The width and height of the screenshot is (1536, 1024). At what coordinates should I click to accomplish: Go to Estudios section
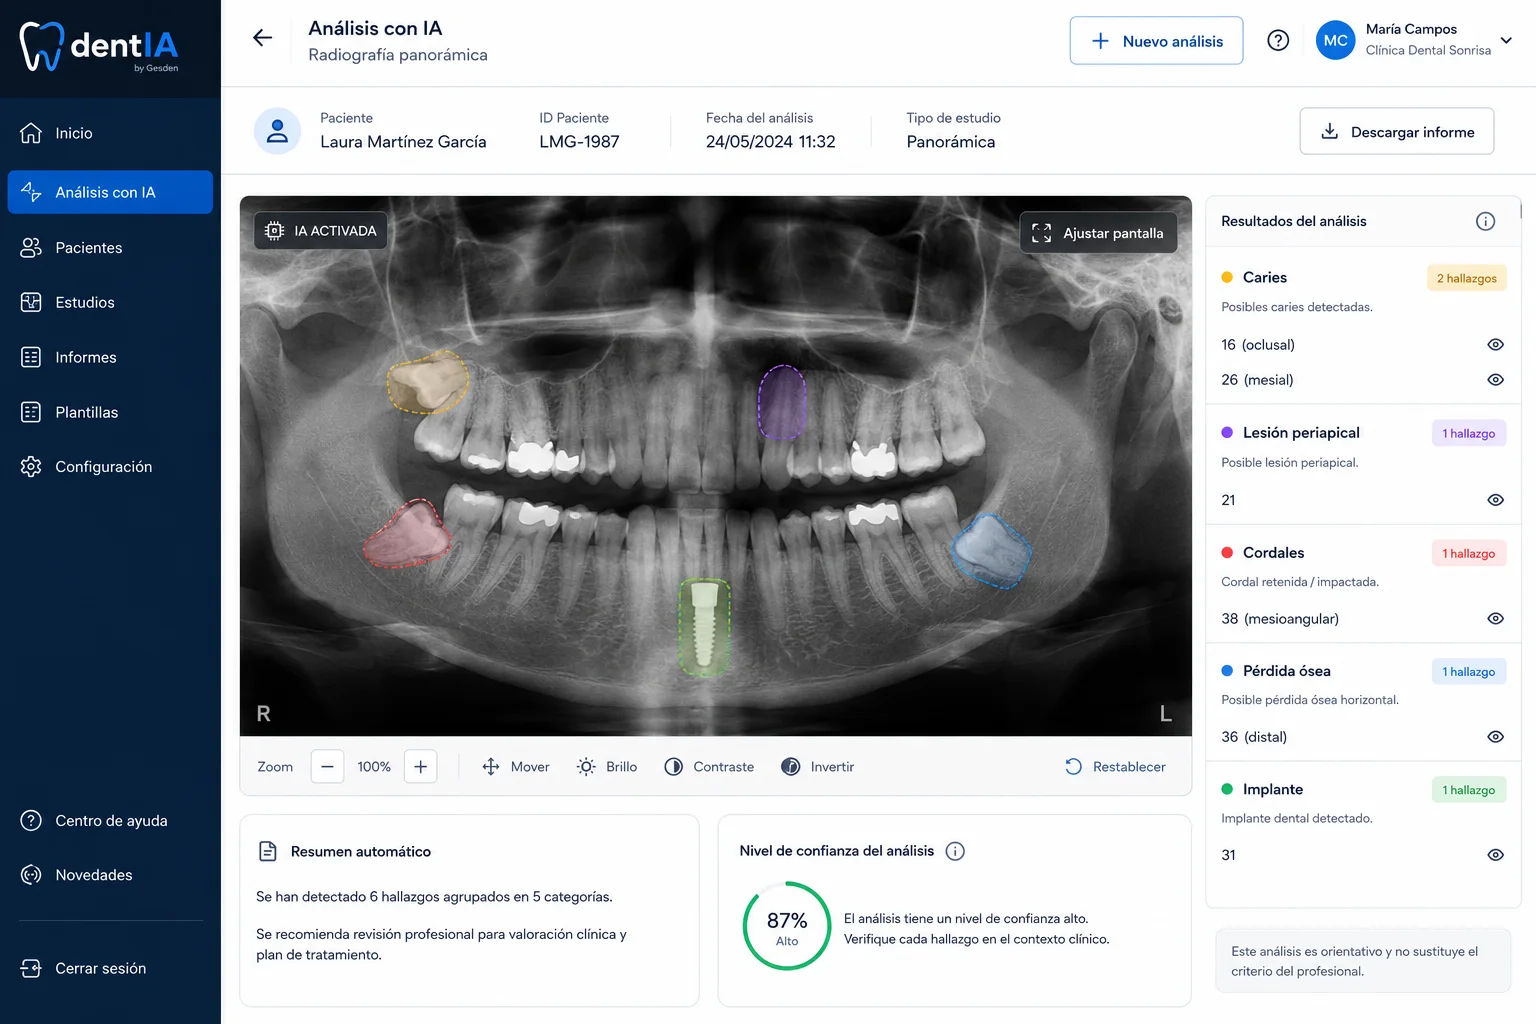coord(110,302)
